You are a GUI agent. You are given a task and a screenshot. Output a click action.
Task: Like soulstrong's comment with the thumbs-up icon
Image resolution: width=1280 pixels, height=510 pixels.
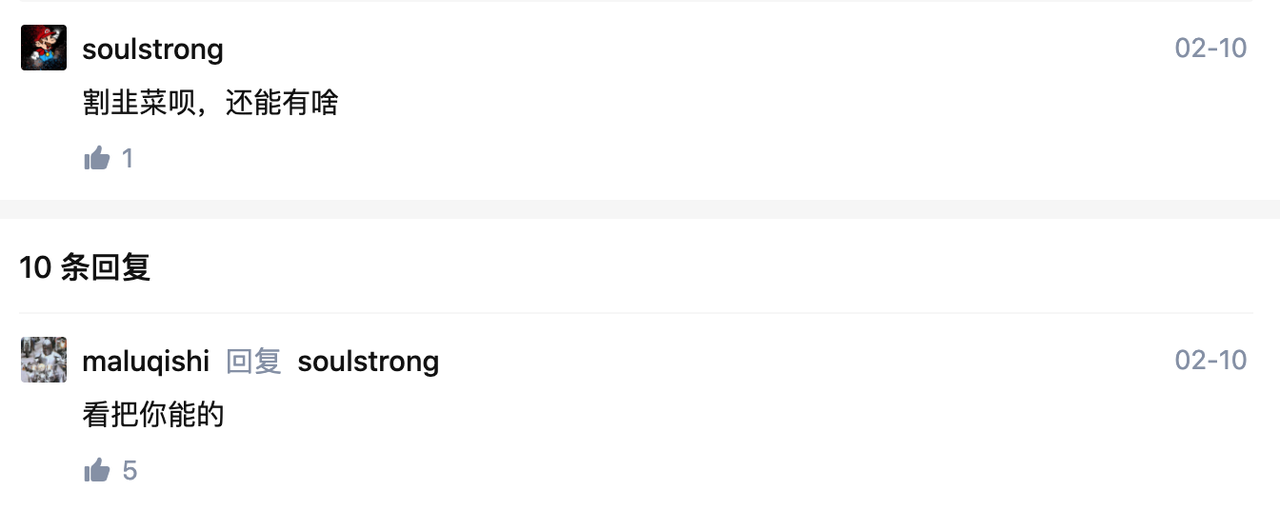pyautogui.click(x=97, y=158)
